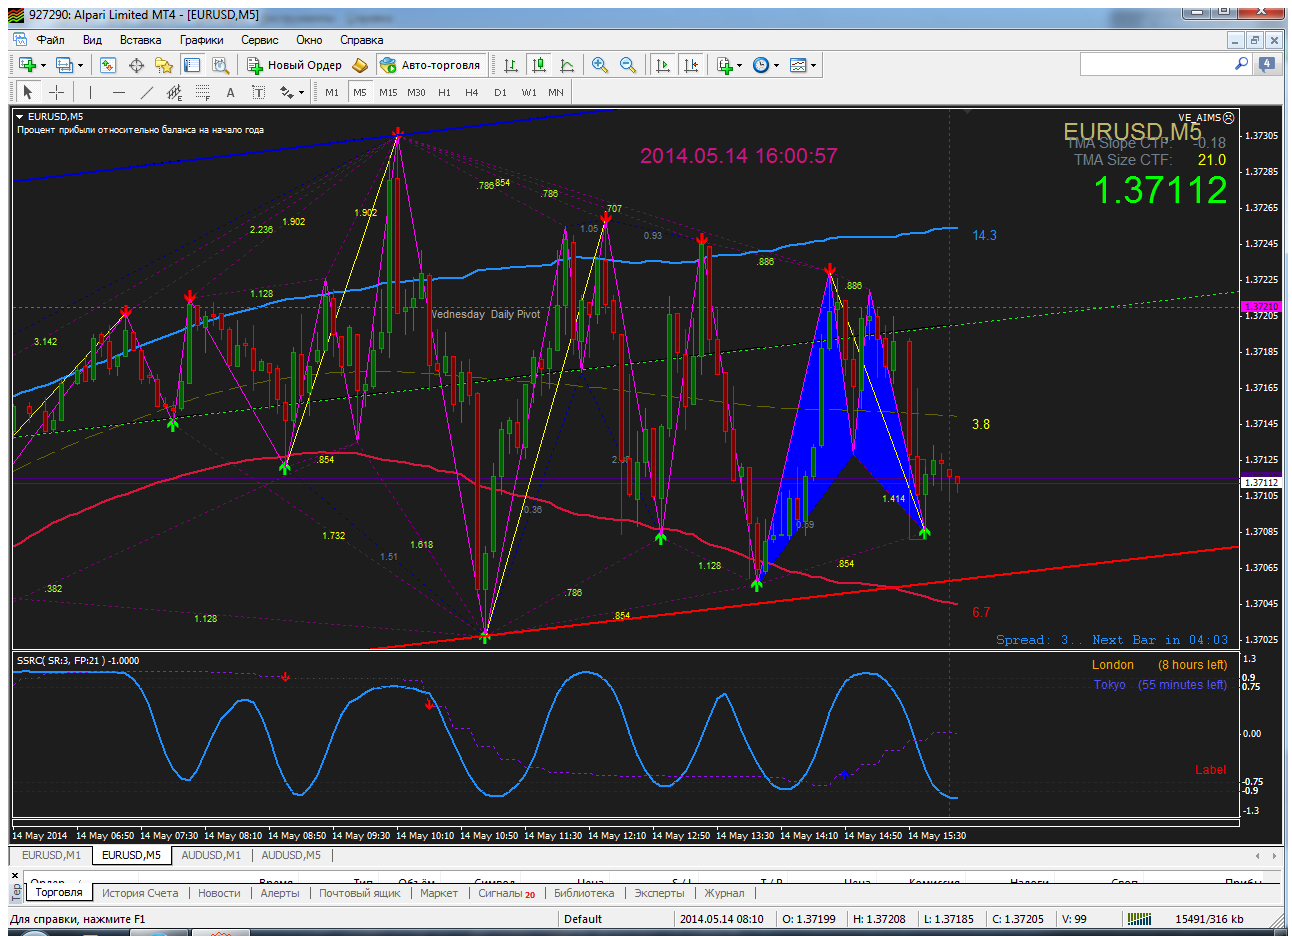This screenshot has width=1292, height=936.
Task: Select the H4 timeframe button
Action: pyautogui.click(x=472, y=92)
